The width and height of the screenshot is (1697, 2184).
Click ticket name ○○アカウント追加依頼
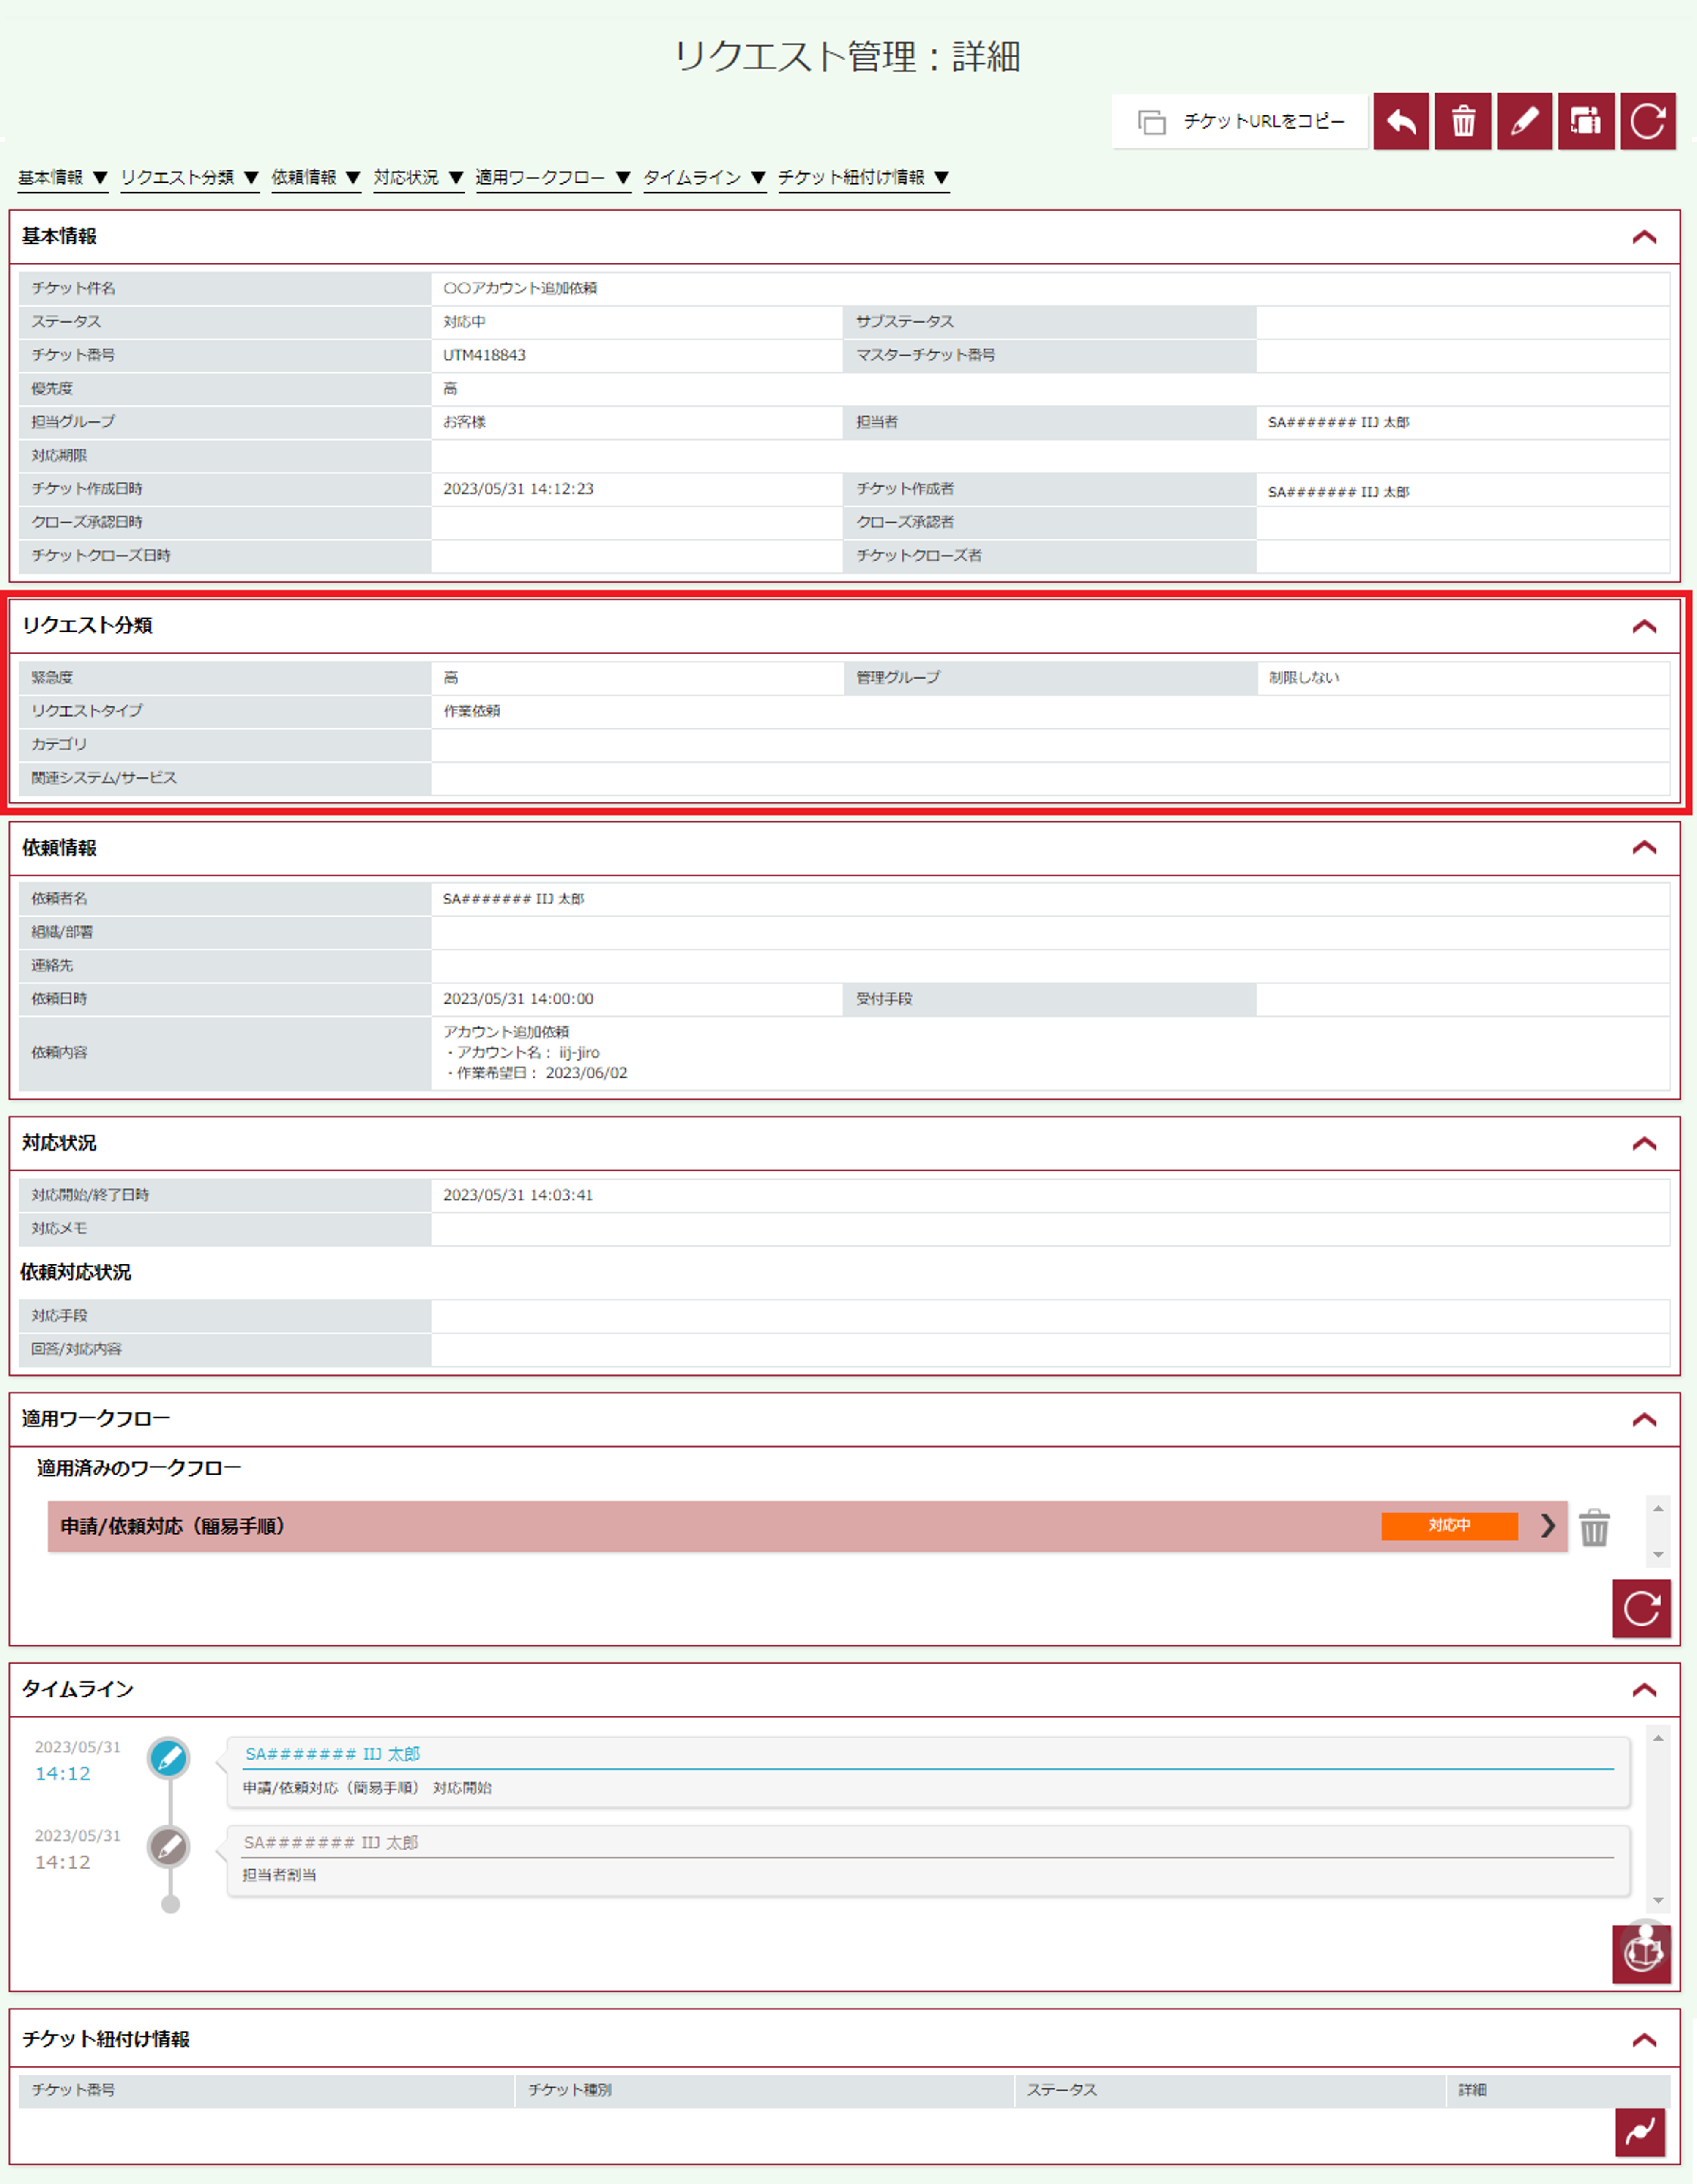(520, 288)
